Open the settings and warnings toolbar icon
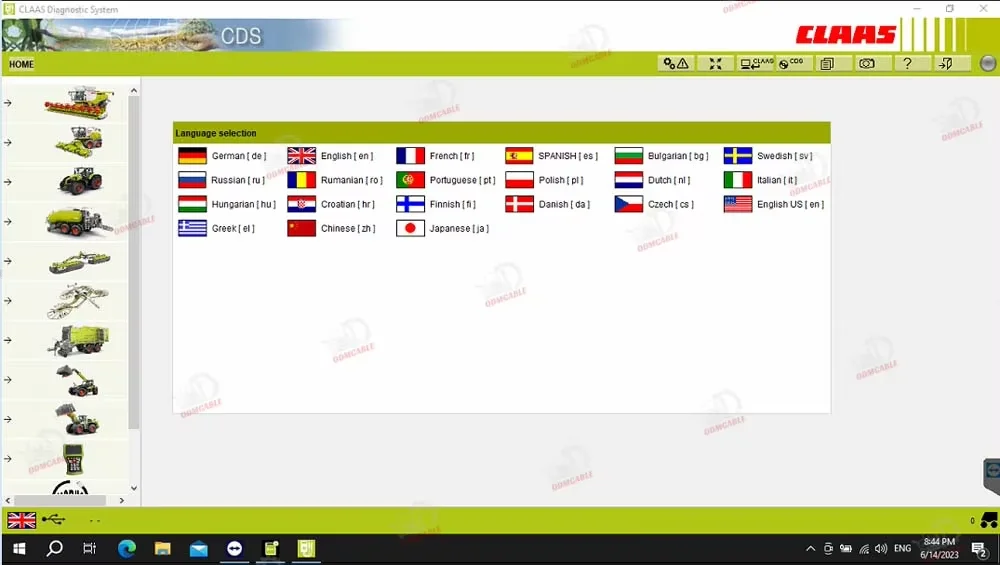Image resolution: width=1000 pixels, height=565 pixels. 676,63
